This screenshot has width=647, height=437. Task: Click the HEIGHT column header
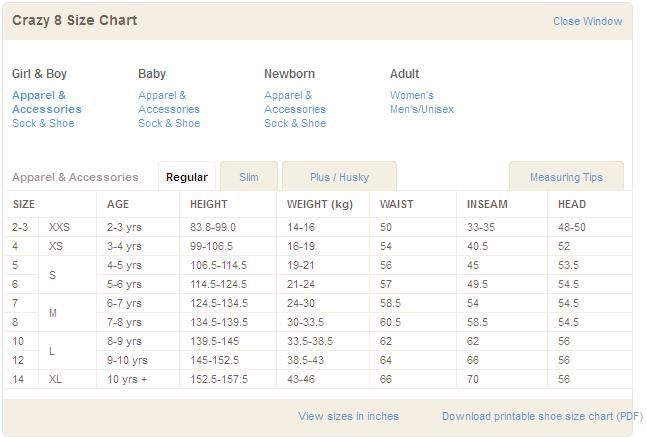[209, 204]
